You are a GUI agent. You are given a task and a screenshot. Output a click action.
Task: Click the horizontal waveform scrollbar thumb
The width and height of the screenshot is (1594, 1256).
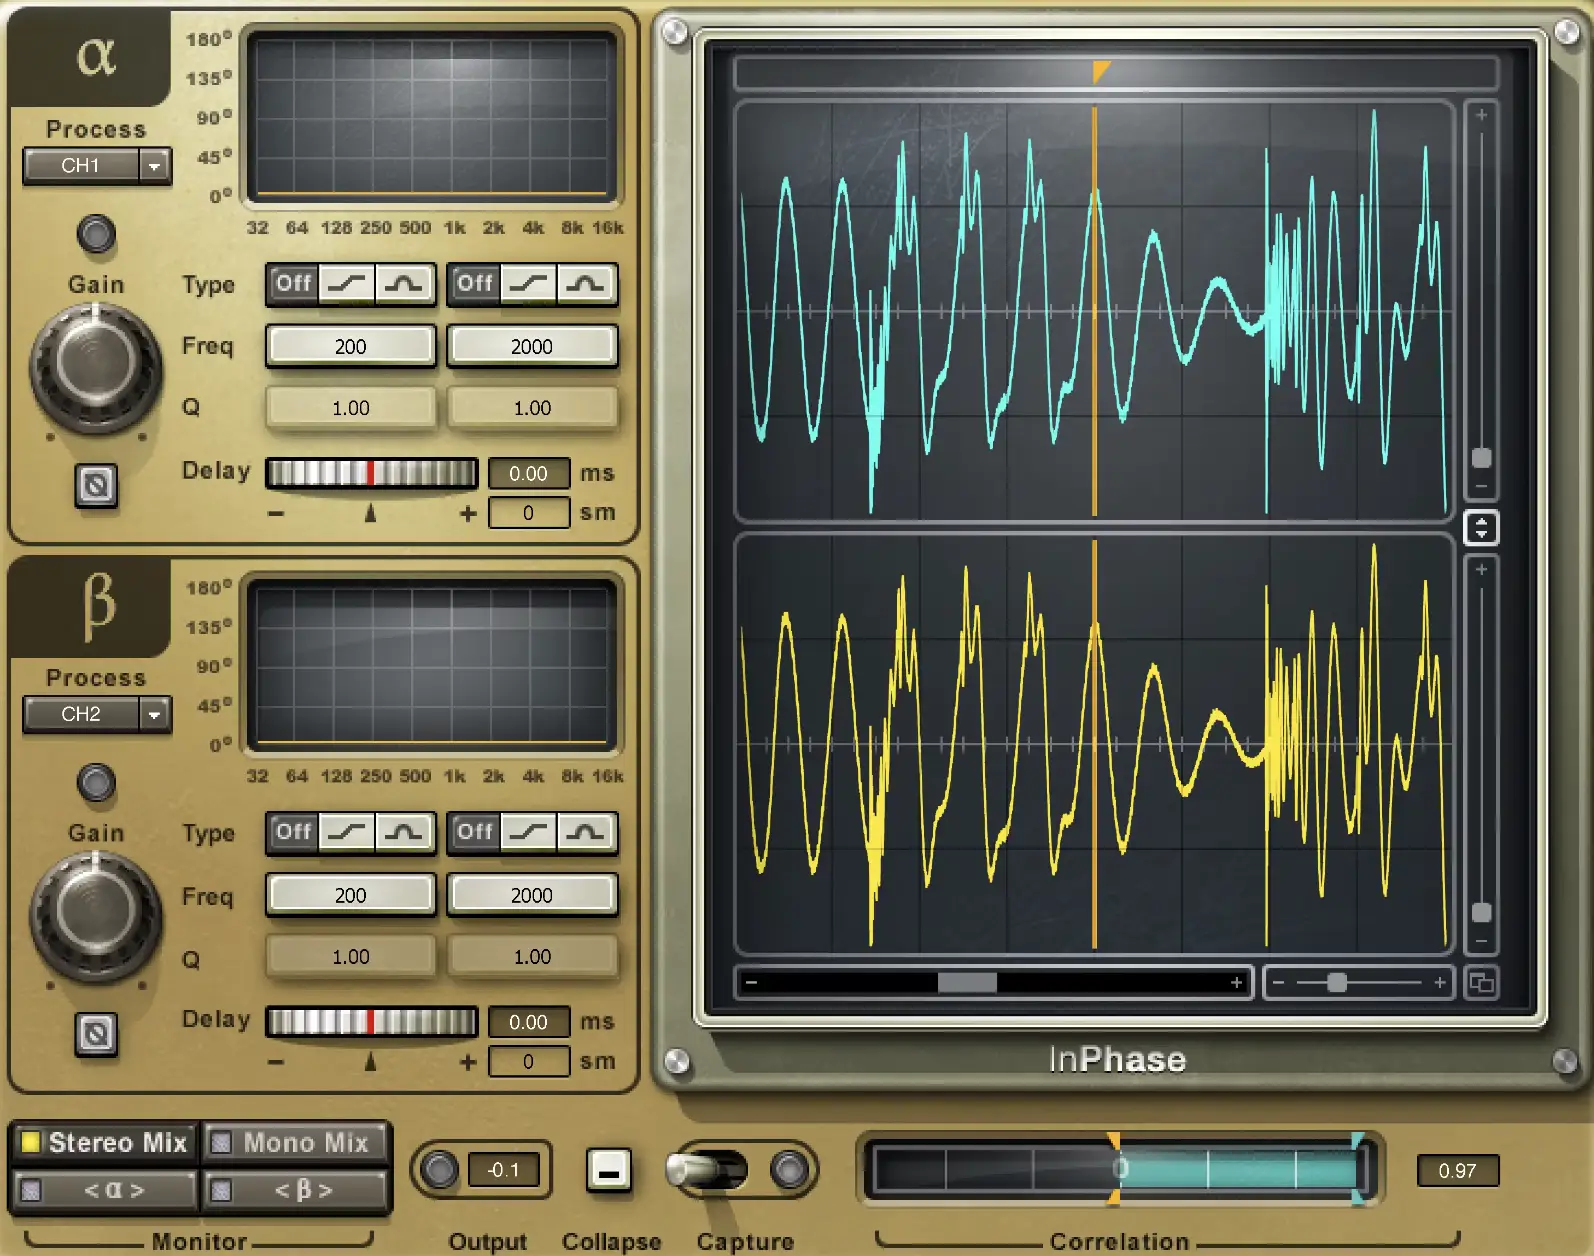pyautogui.click(x=966, y=983)
